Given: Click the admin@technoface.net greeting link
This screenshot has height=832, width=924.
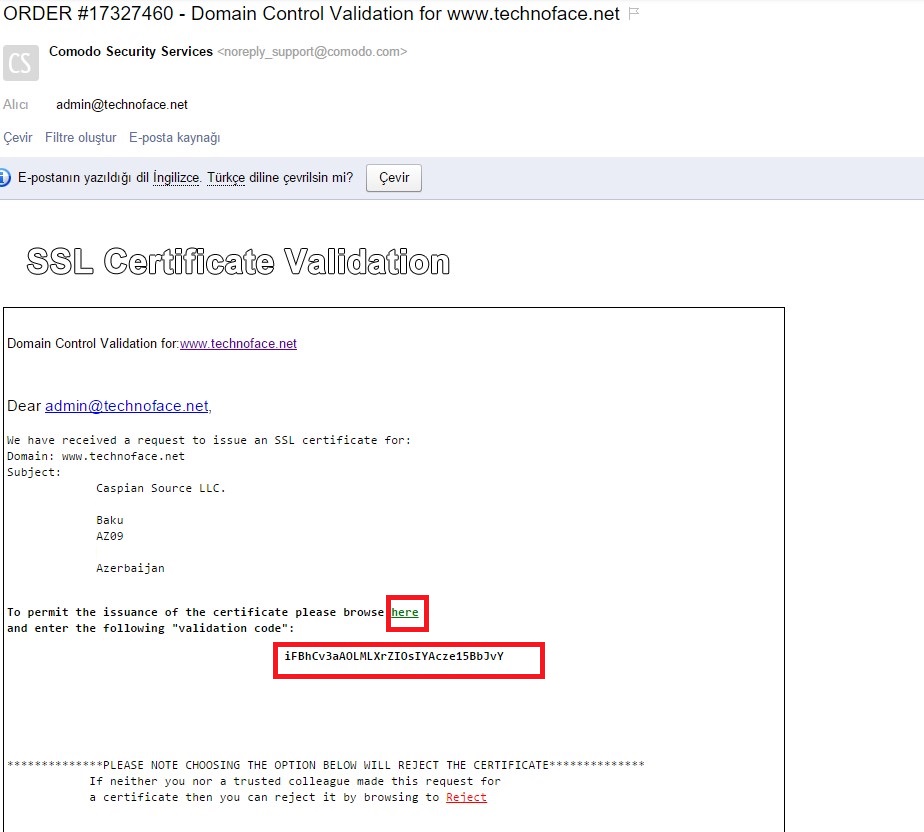Looking at the screenshot, I should pyautogui.click(x=127, y=406).
